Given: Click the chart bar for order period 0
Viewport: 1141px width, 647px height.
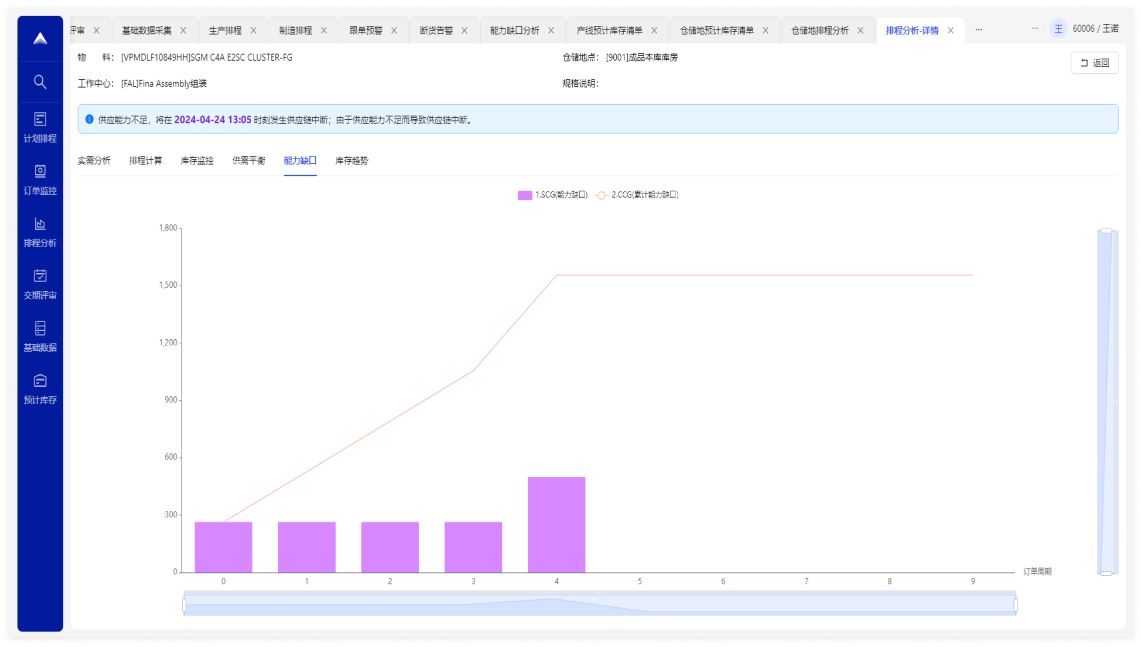Looking at the screenshot, I should [223, 547].
